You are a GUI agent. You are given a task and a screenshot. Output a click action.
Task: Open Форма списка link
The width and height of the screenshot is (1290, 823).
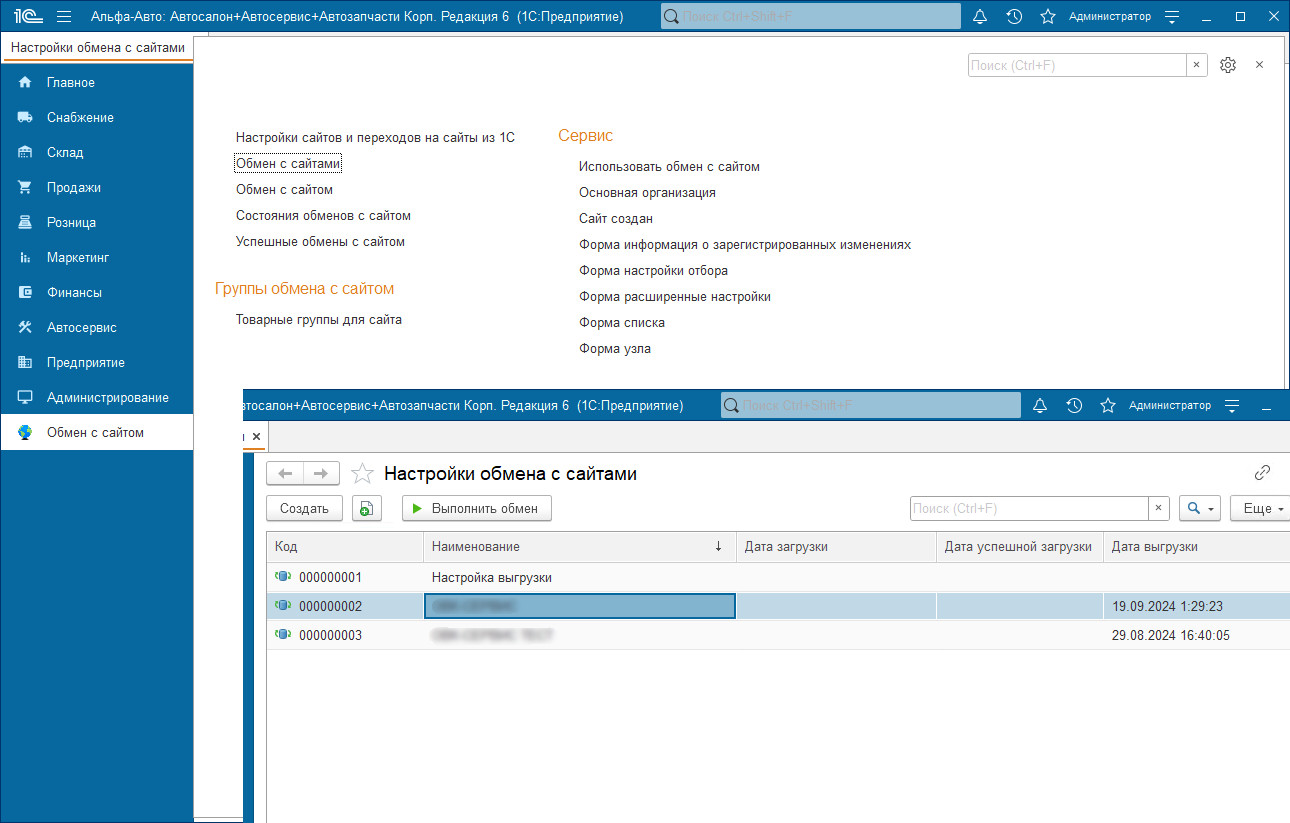coord(622,322)
